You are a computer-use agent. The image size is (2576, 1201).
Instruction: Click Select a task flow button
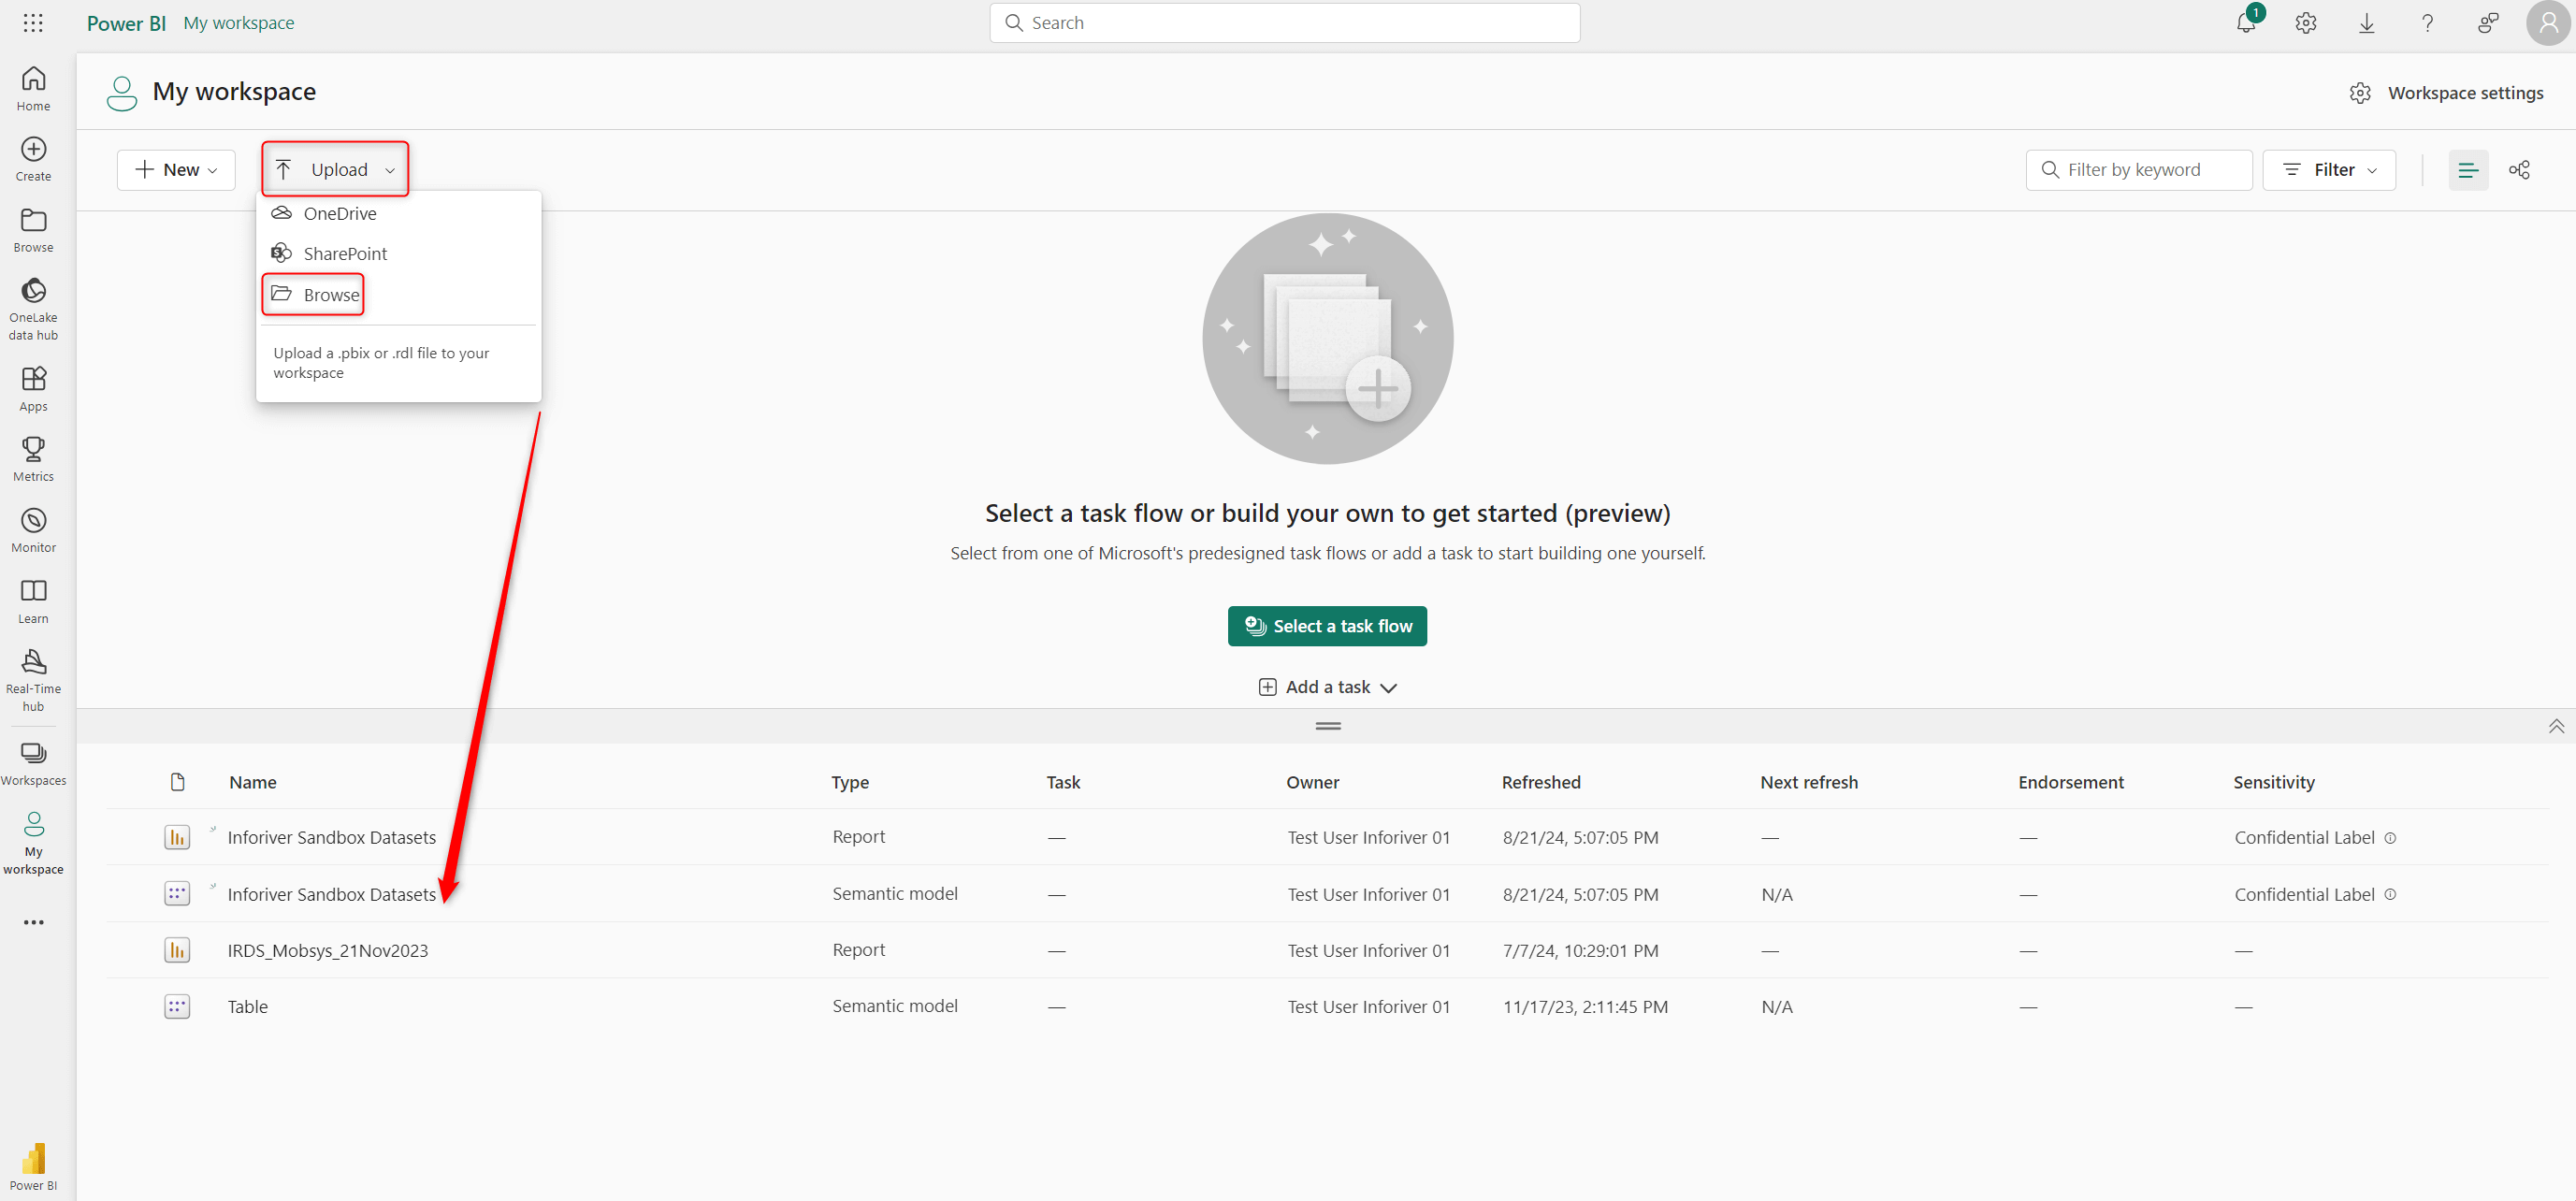(x=1327, y=626)
